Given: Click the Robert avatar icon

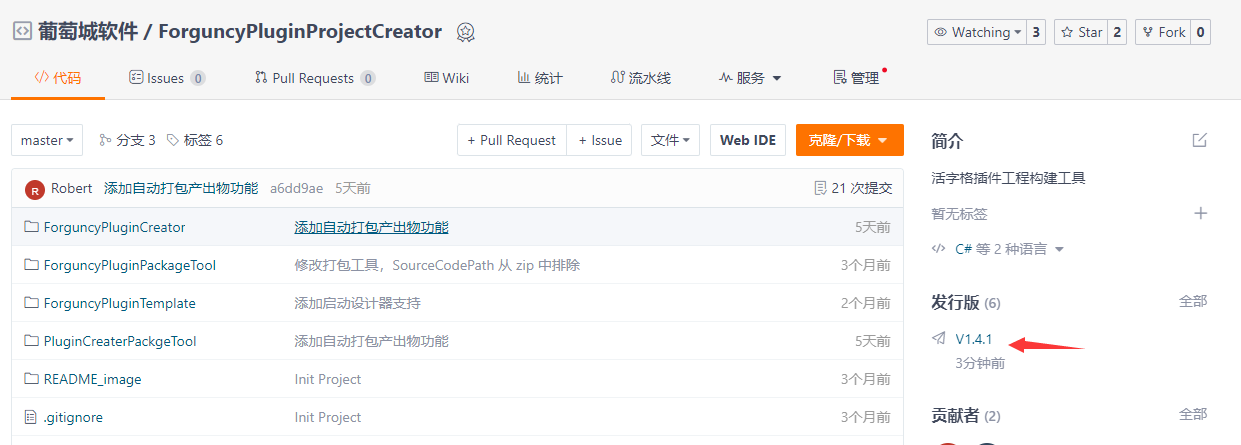Looking at the screenshot, I should tap(35, 189).
